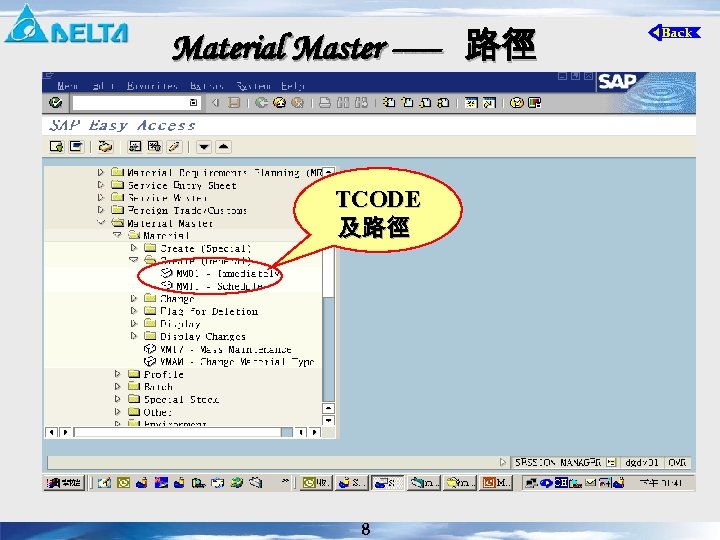Click the status bar expand triangle
The height and width of the screenshot is (540, 720).
tap(503, 462)
